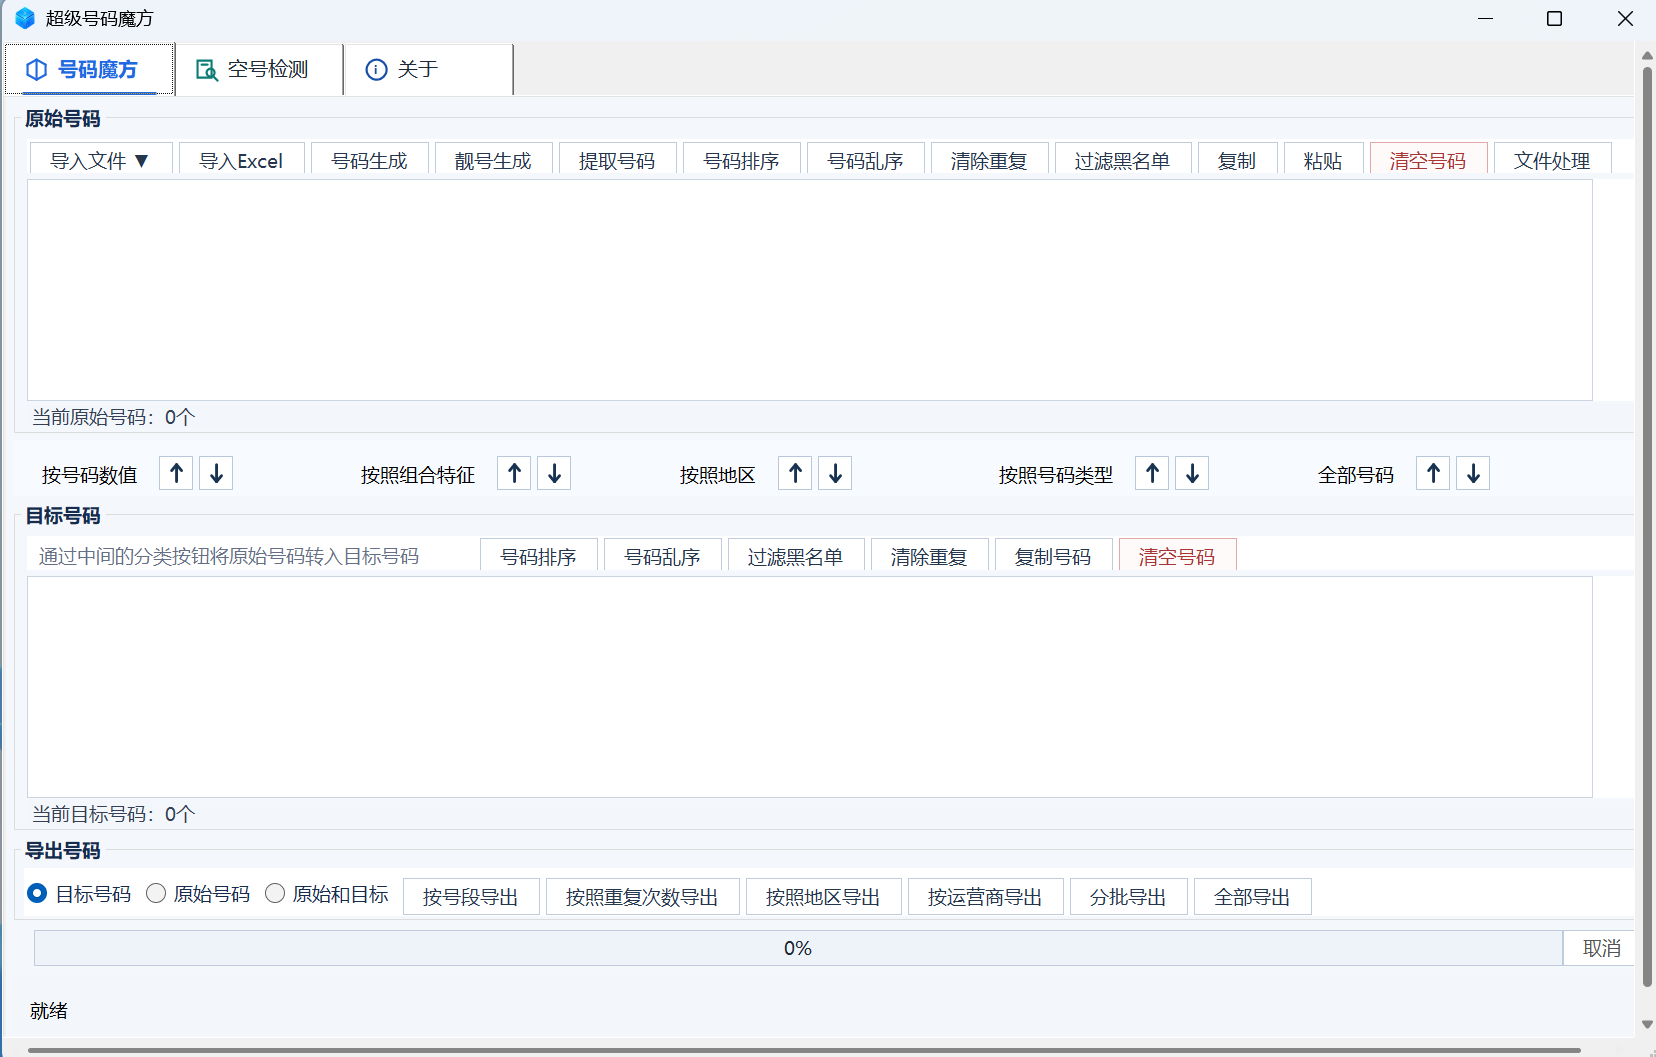Select the 原始和目标 export radio option
Viewport: 1656px width, 1057px height.
(x=327, y=894)
